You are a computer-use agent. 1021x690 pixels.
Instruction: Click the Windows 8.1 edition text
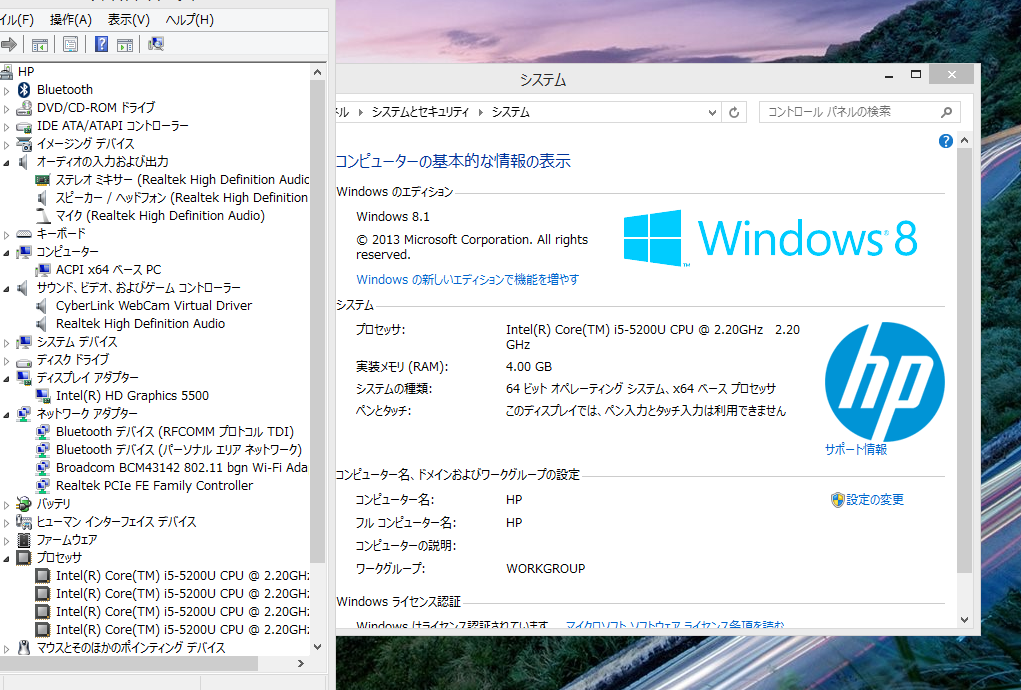[x=393, y=217]
